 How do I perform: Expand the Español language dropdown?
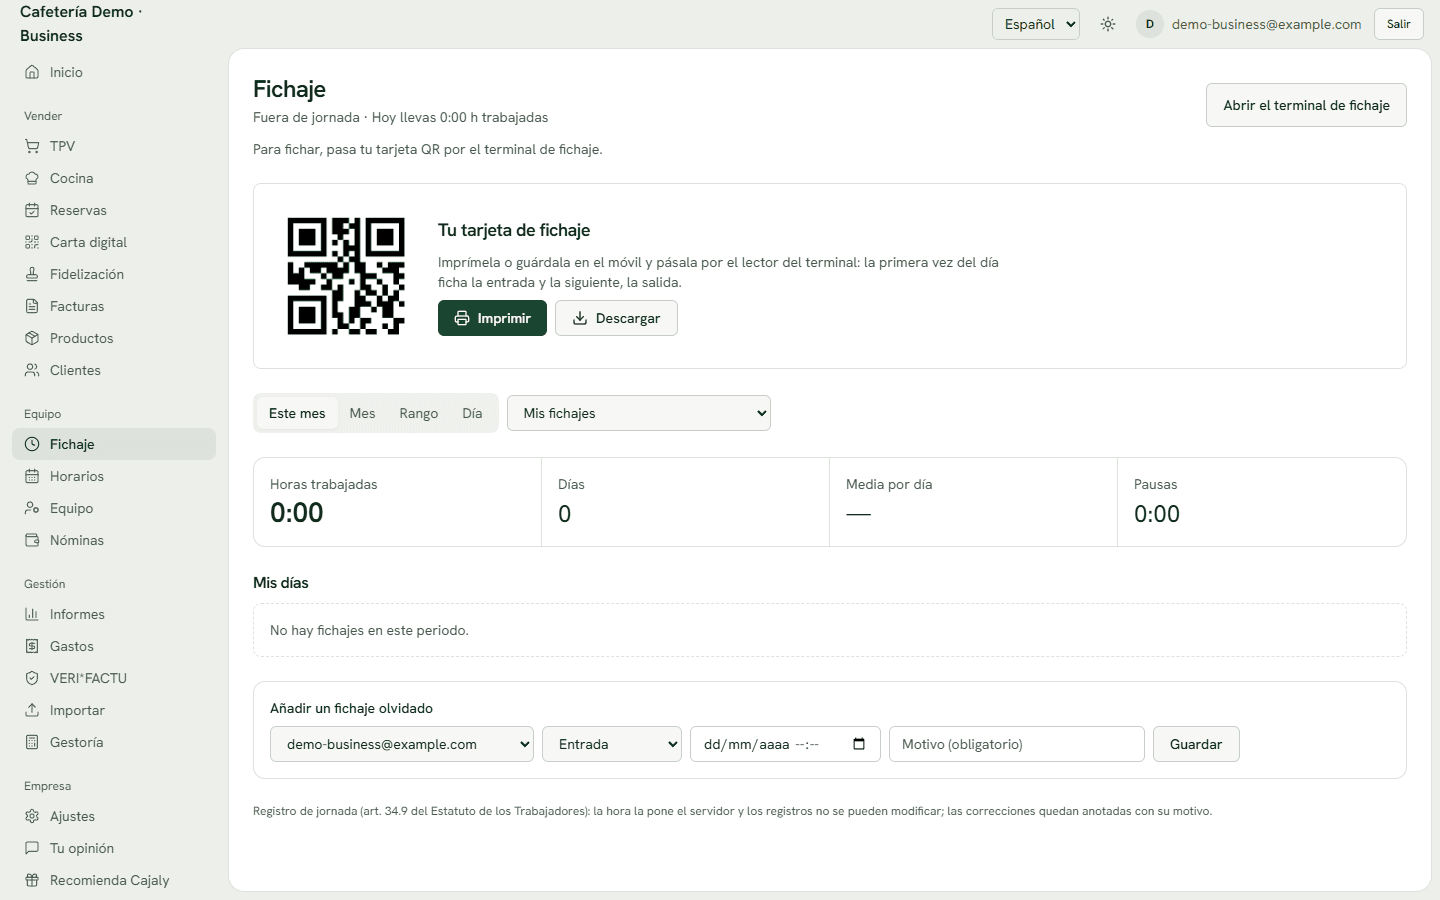[x=1036, y=24]
